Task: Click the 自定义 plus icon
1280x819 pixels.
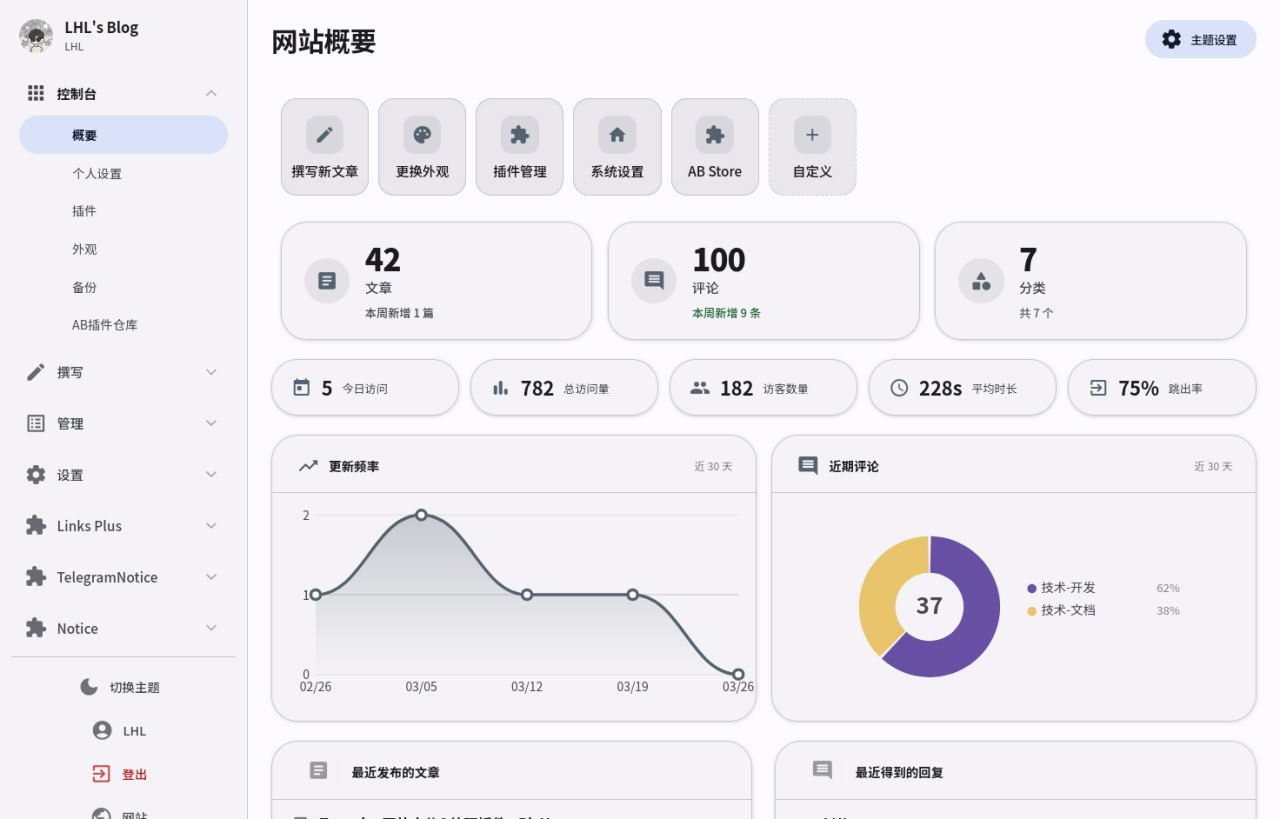Action: pos(811,132)
